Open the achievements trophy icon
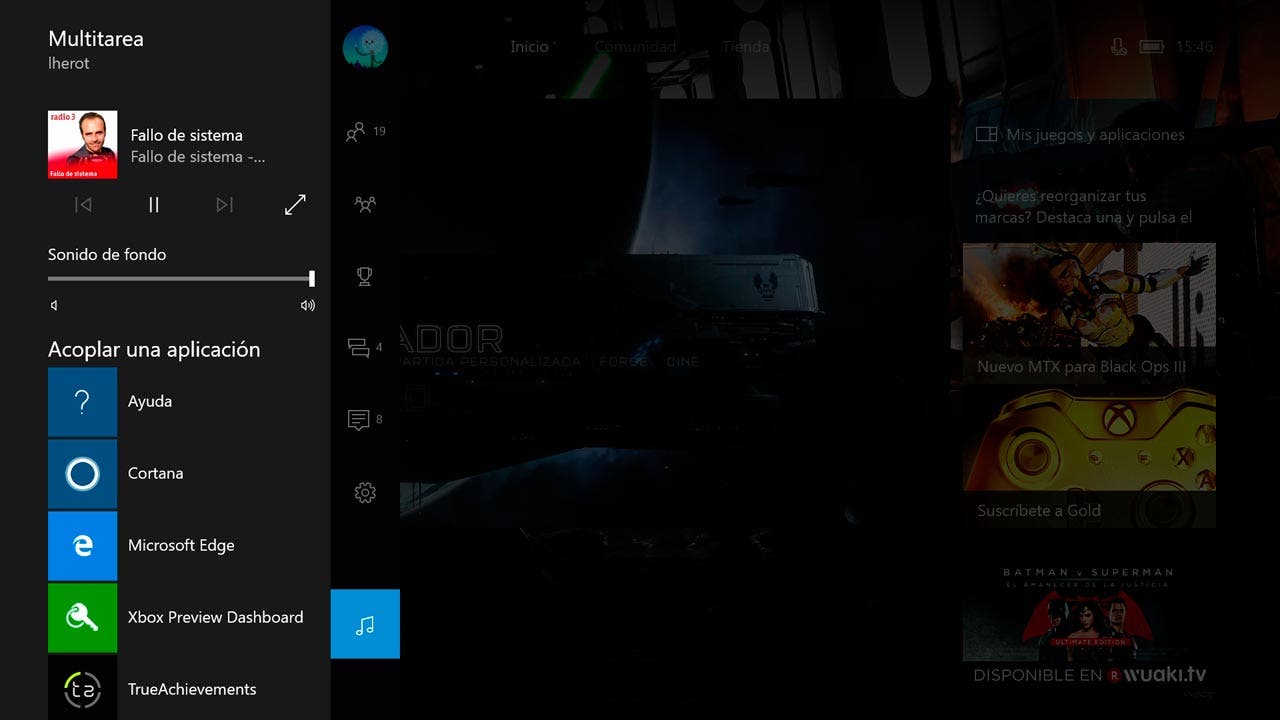 pos(365,276)
